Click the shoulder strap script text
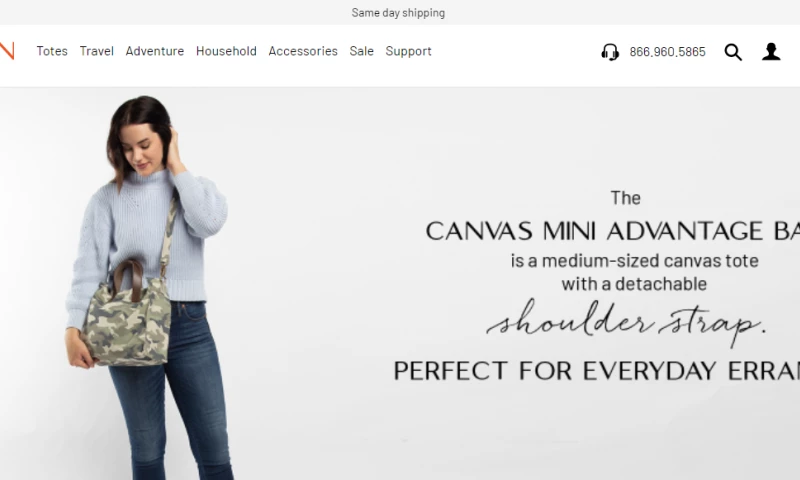 [626, 323]
